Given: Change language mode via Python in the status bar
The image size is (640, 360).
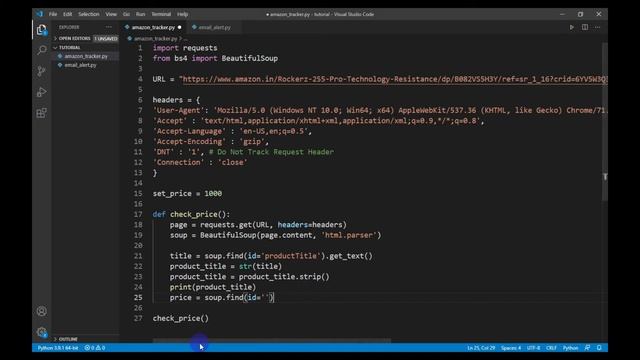Looking at the screenshot, I should click(570, 348).
